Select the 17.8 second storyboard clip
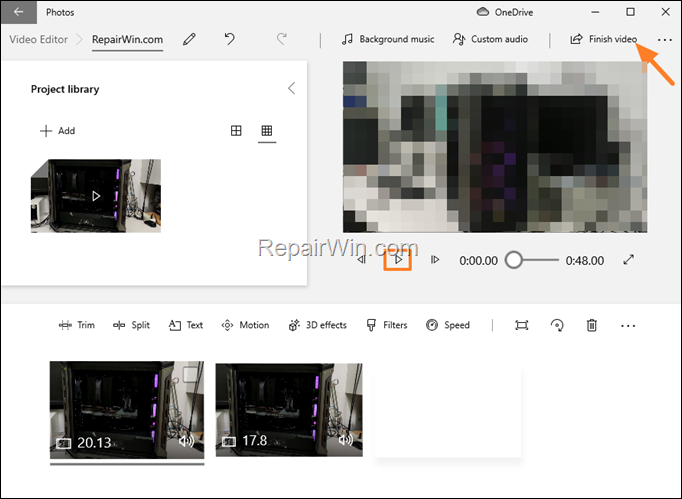The width and height of the screenshot is (682, 499). click(x=289, y=410)
